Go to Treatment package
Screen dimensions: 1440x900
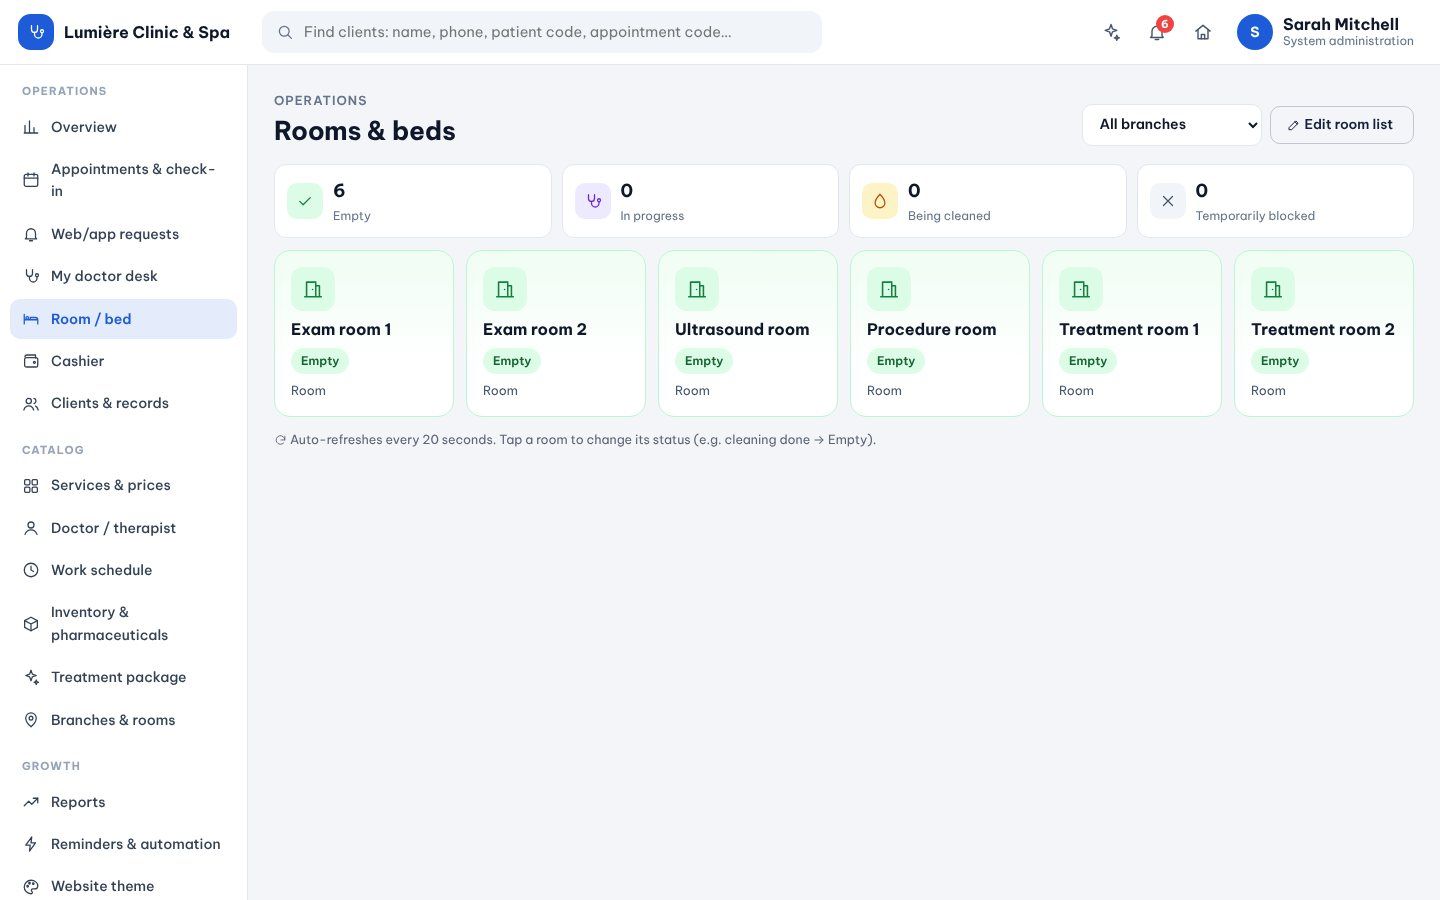click(123, 677)
